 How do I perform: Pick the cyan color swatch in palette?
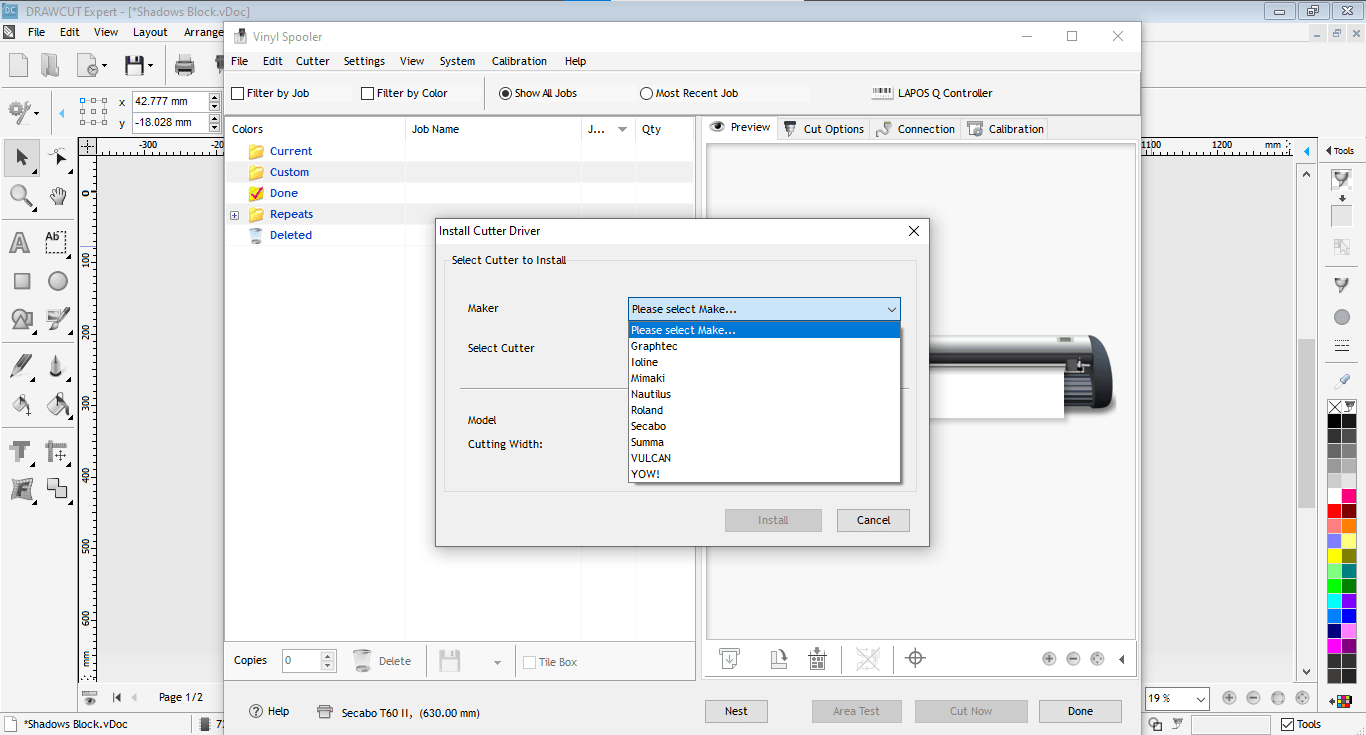coord(1334,601)
